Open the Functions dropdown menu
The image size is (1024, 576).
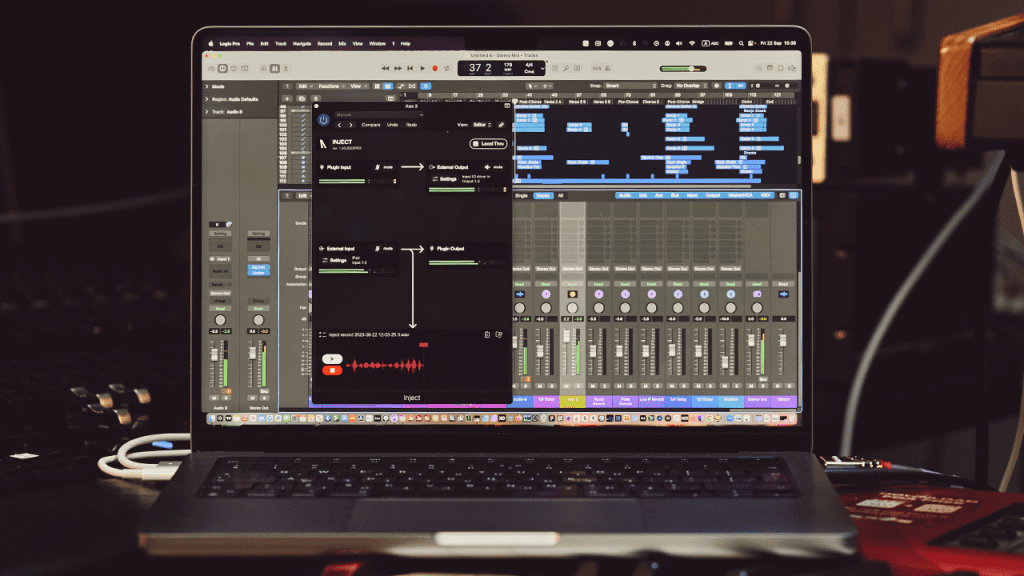(x=331, y=86)
